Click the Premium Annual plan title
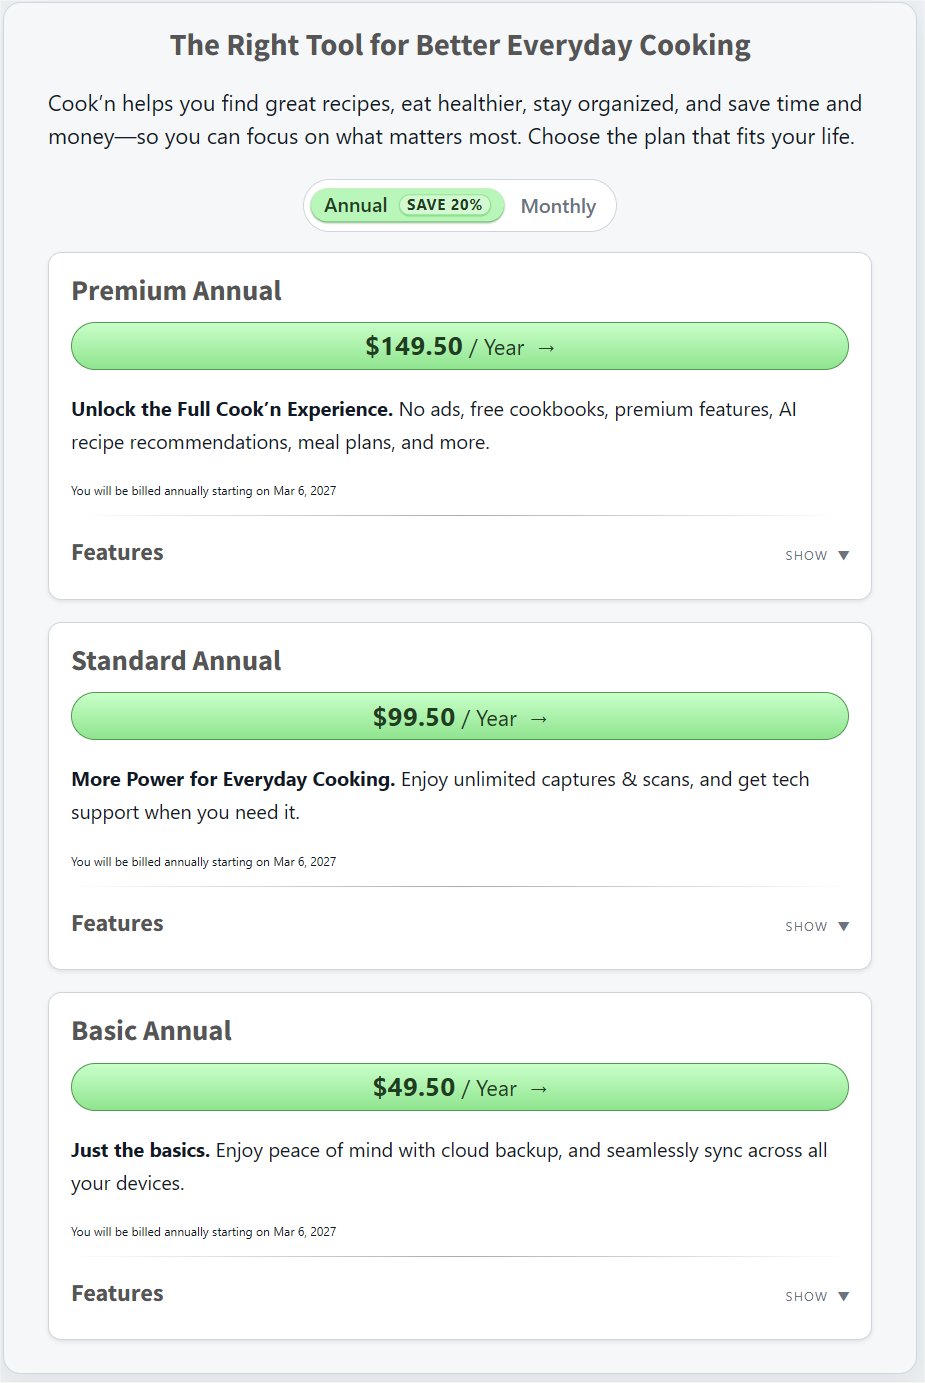Viewport: 925px width, 1383px height. point(176,291)
